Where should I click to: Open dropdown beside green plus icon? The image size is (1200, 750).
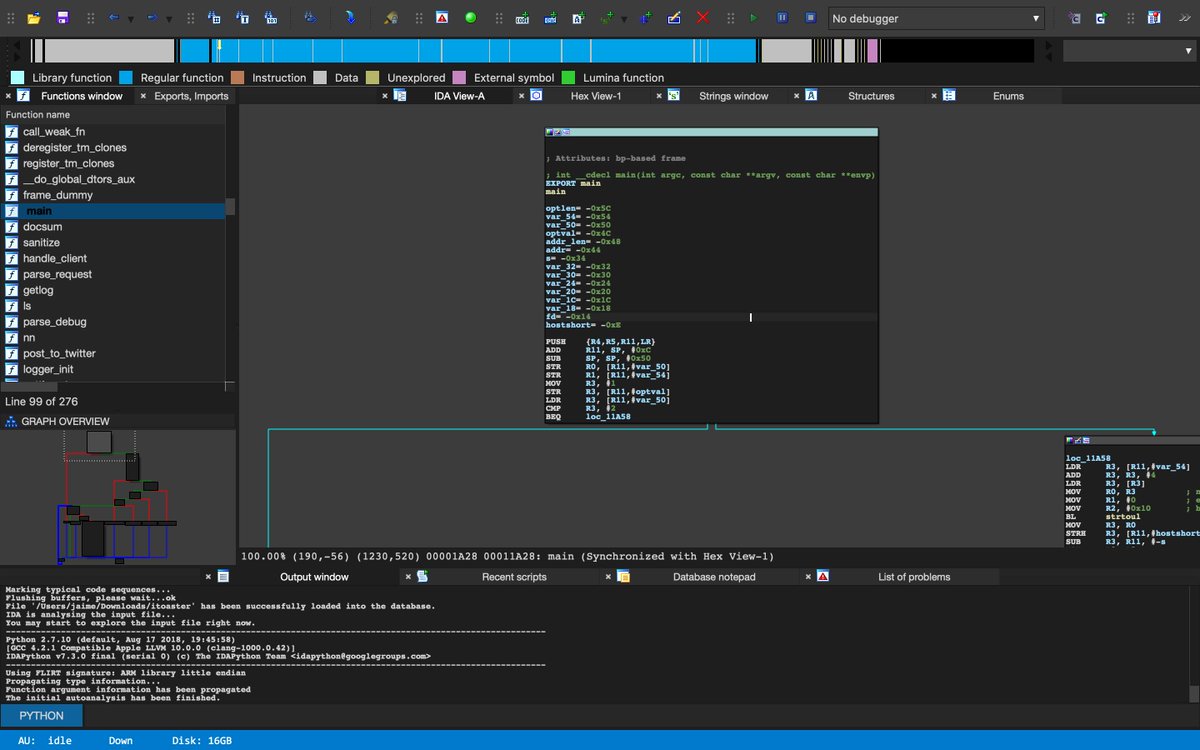pyautogui.click(x=624, y=19)
